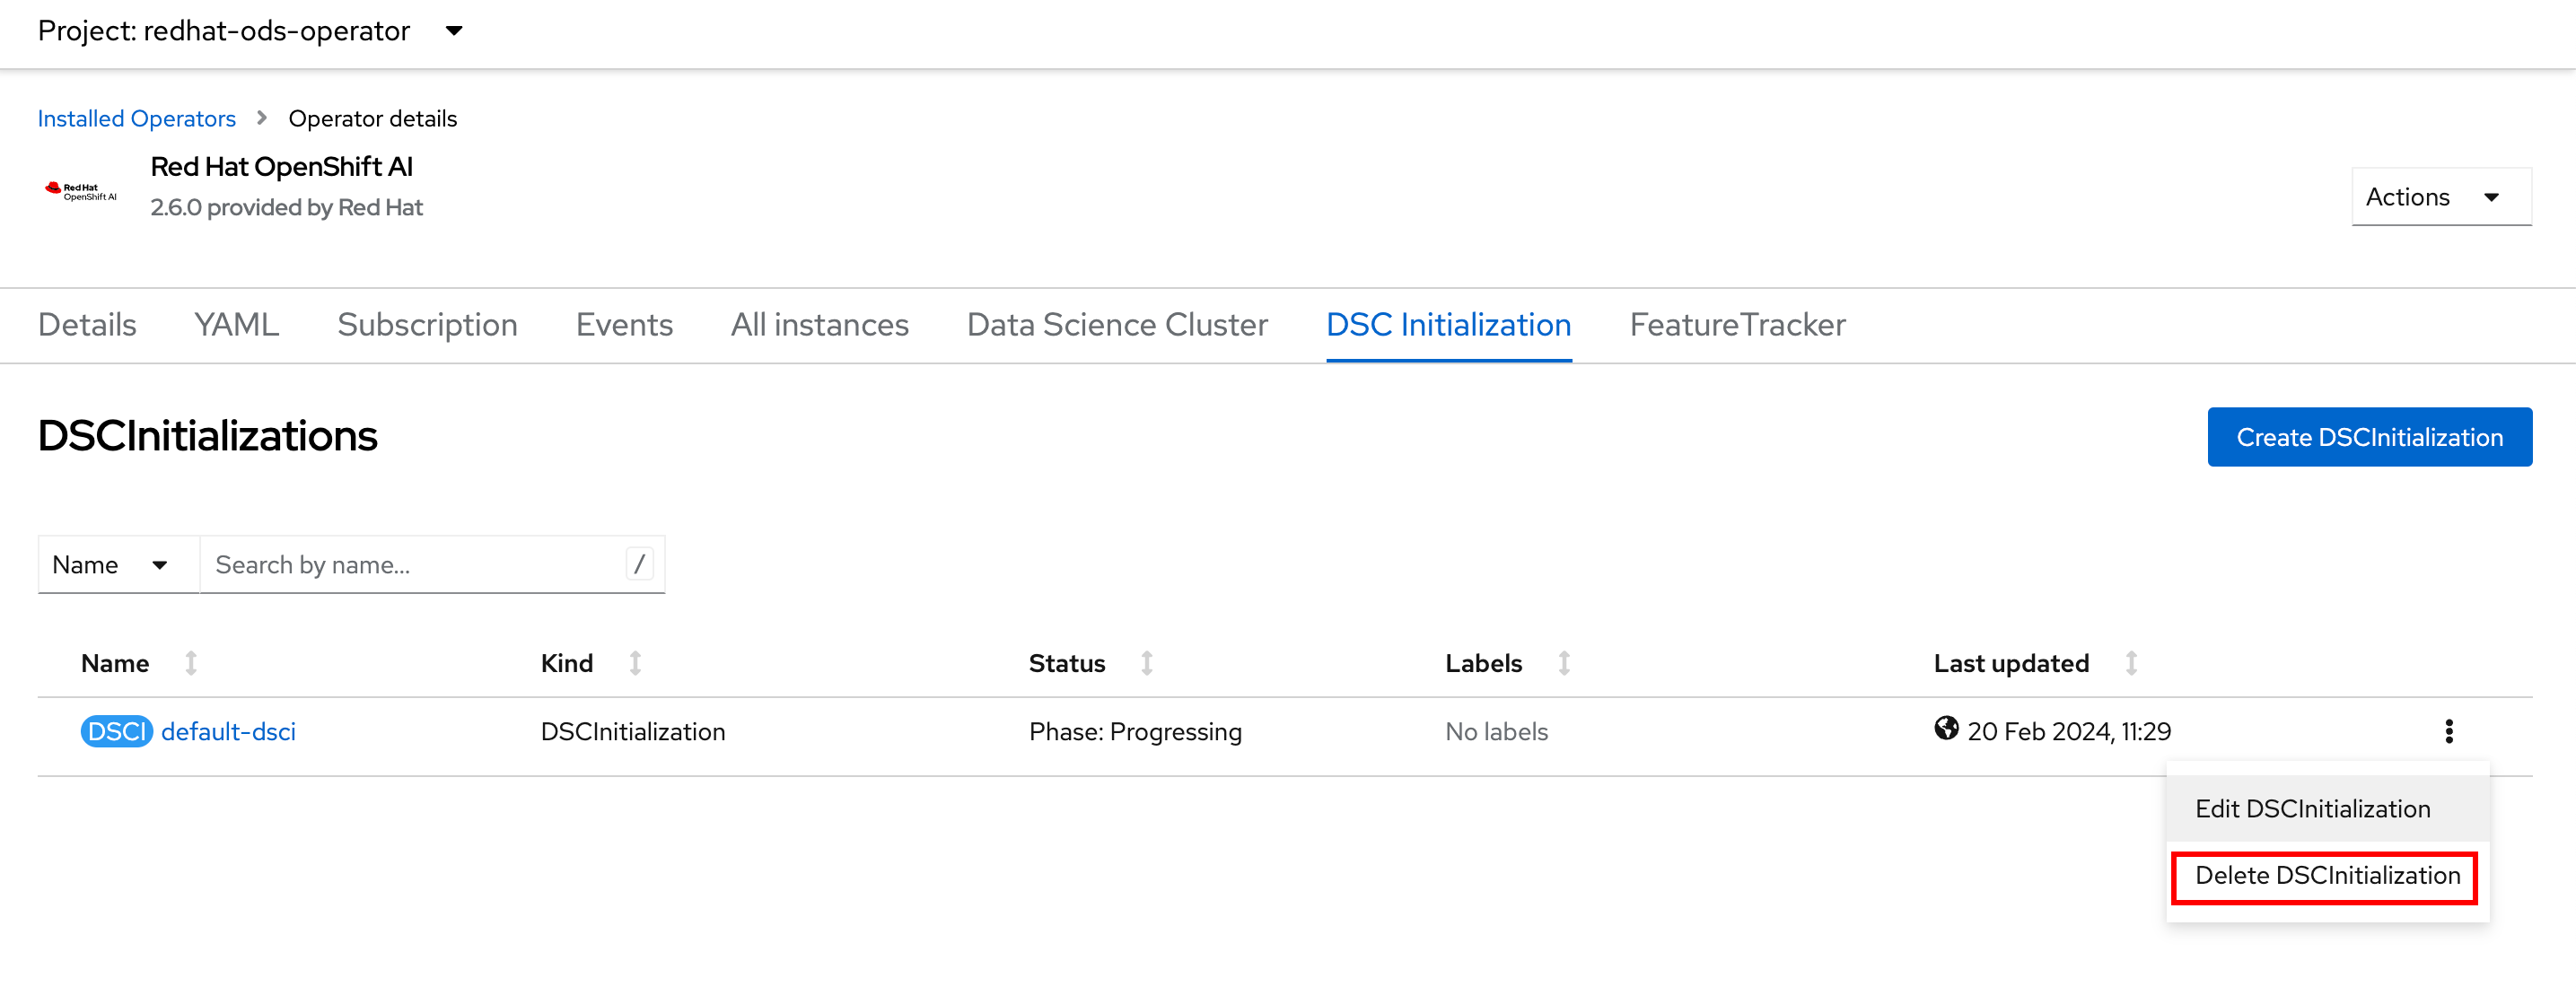This screenshot has width=2576, height=987.
Task: Switch to the FeatureTracker tab
Action: point(1737,324)
